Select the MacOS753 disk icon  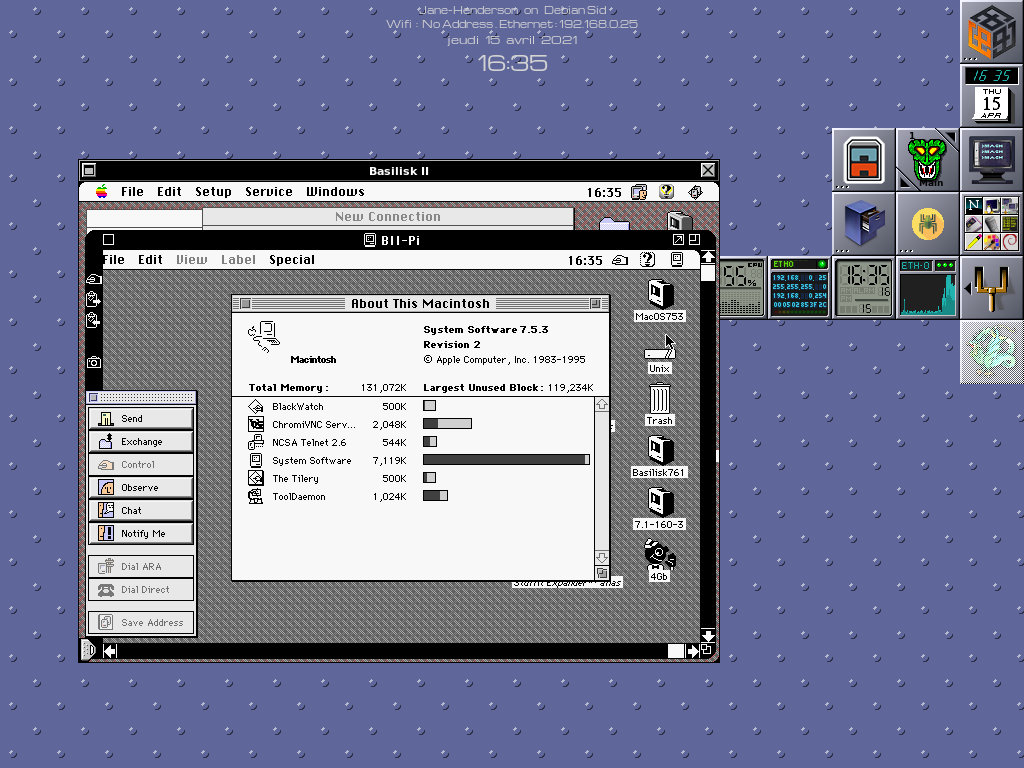coord(660,294)
